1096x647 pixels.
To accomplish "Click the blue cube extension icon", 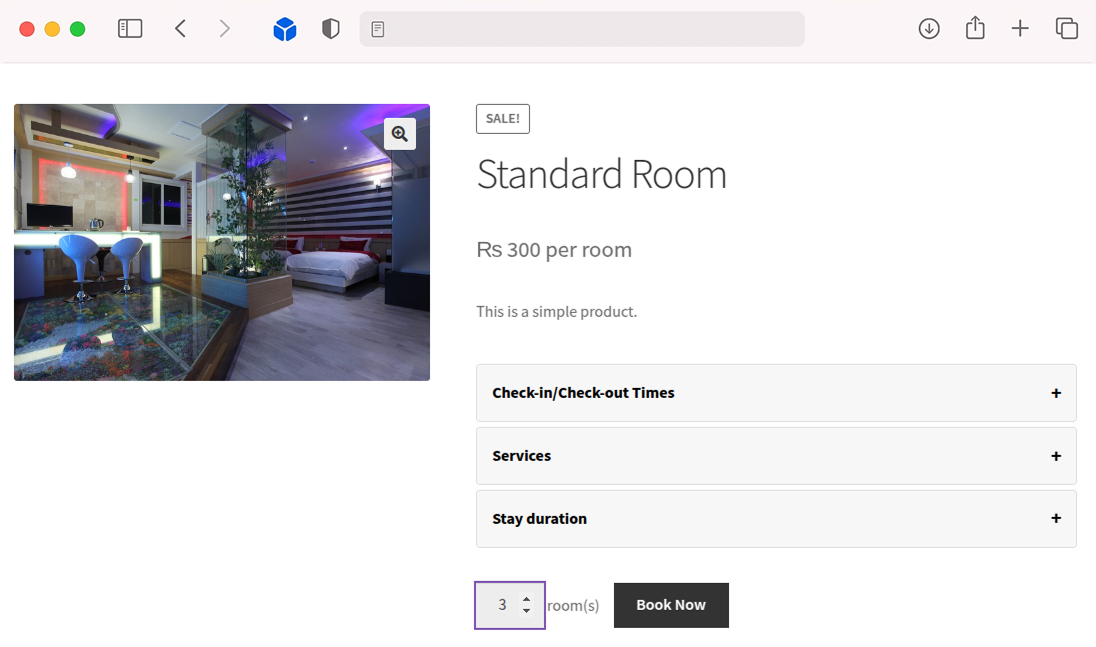I will tap(285, 30).
